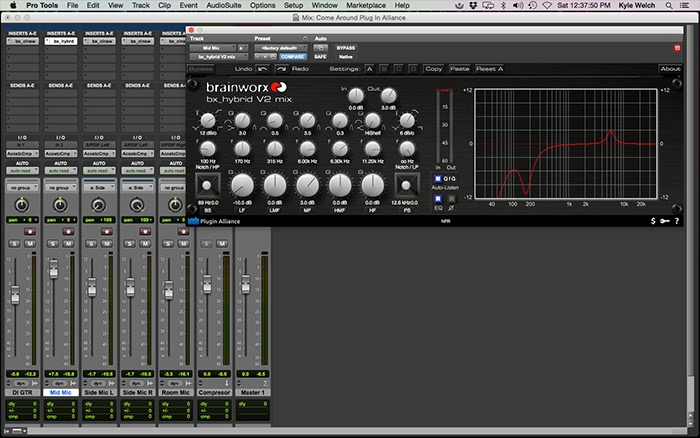Open the Window menu
This screenshot has height=438, width=700.
[325, 5]
